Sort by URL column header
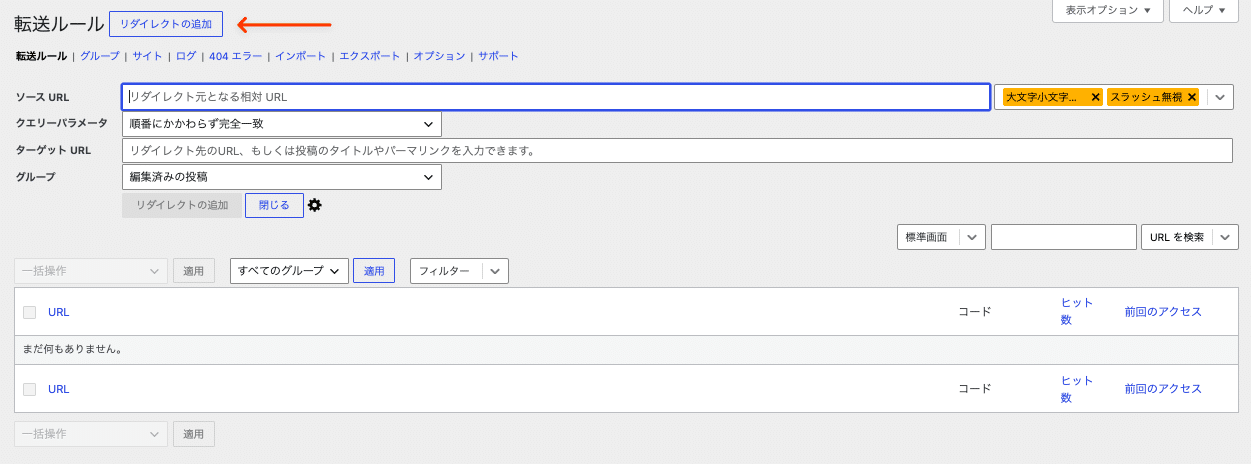 tap(59, 312)
